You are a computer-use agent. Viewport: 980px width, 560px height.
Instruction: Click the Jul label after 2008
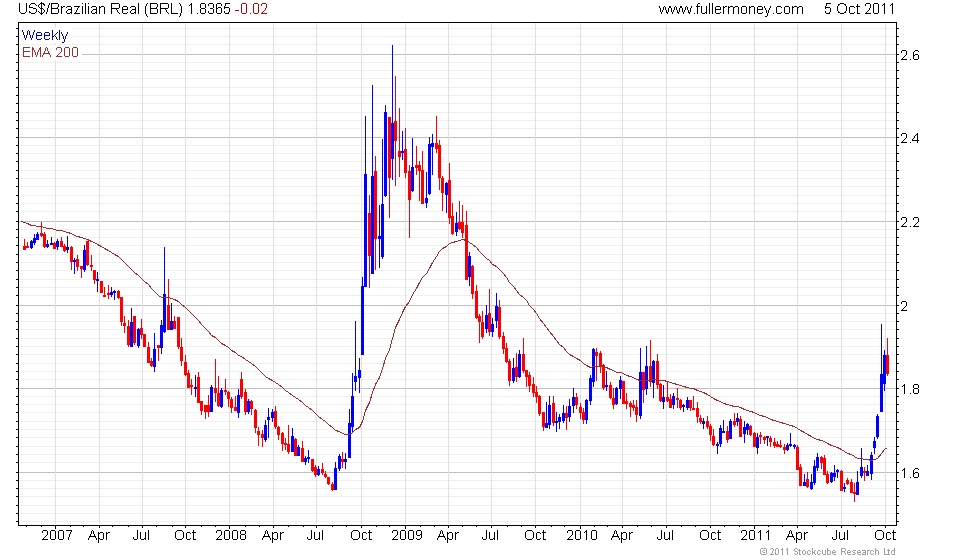[316, 535]
